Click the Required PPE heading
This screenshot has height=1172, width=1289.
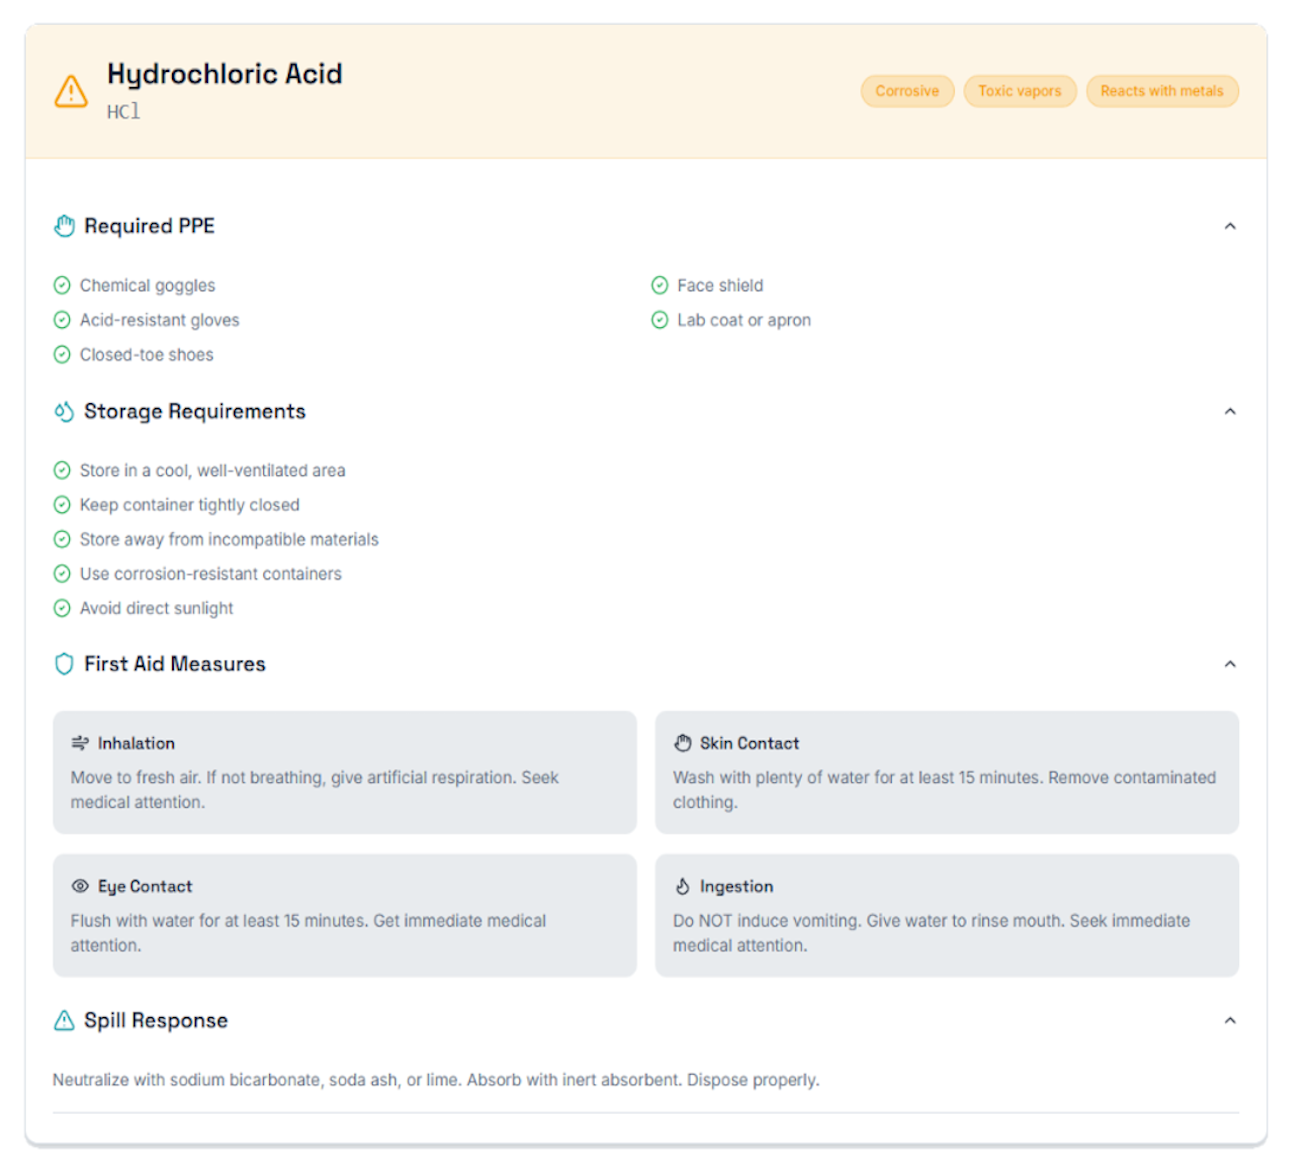[x=149, y=226]
